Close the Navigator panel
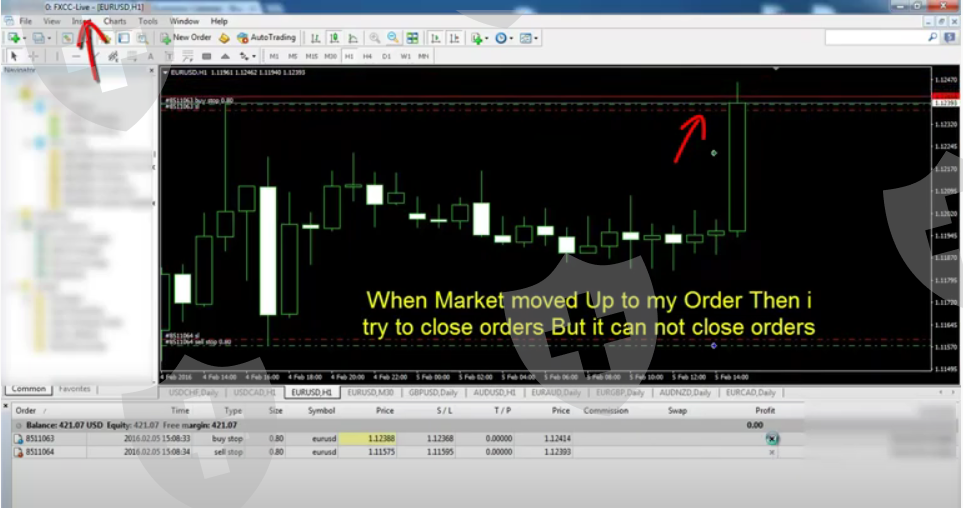Screen dimensions: 963x508 pyautogui.click(x=152, y=71)
